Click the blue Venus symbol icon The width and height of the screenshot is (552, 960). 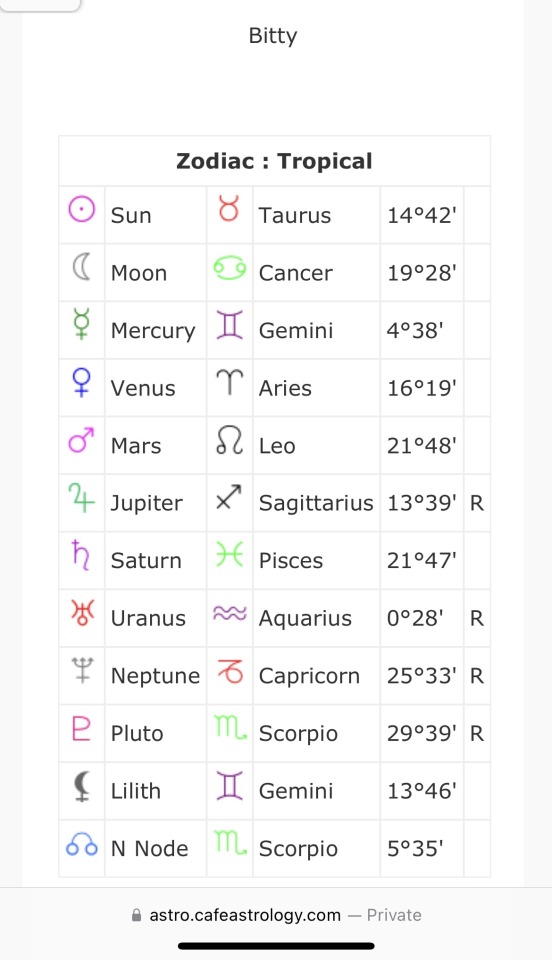(x=81, y=383)
